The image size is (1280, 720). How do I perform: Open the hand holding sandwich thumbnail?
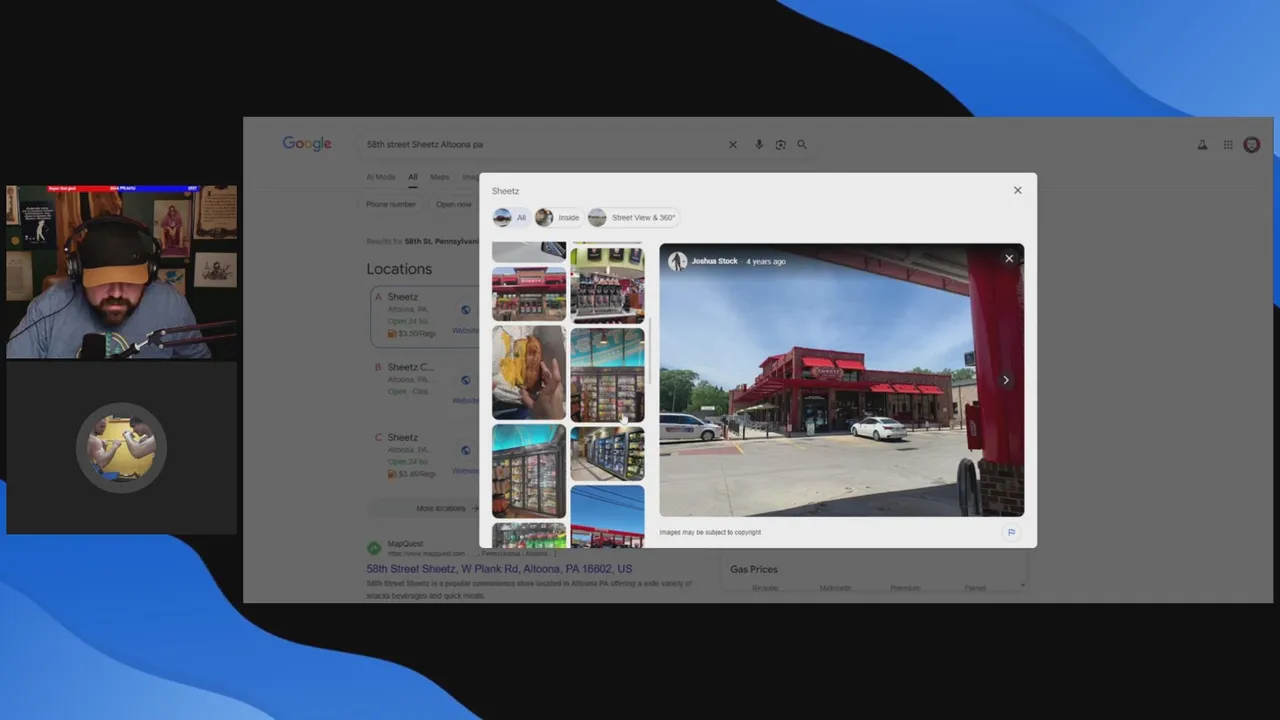529,372
